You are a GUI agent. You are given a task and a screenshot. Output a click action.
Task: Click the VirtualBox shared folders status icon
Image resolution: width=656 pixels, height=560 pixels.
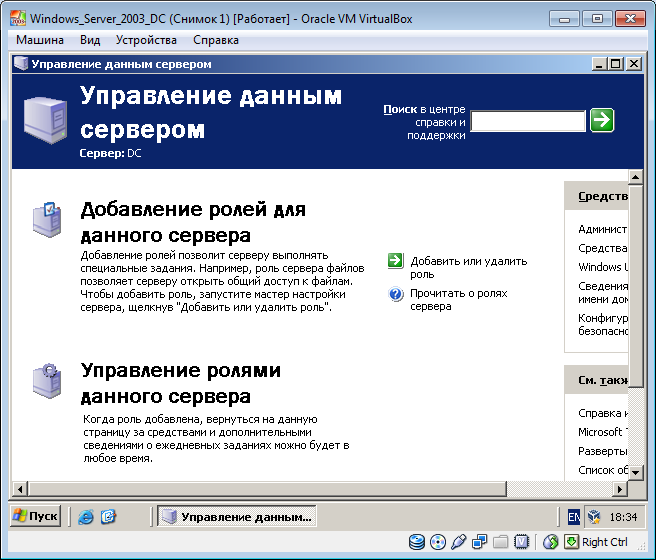click(x=500, y=542)
